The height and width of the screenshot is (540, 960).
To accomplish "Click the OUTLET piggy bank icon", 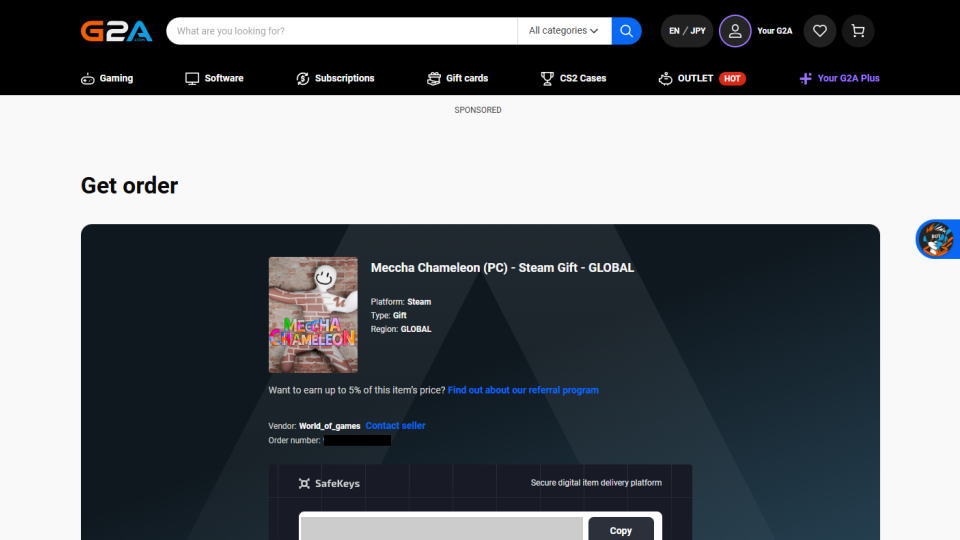I will click(665, 78).
